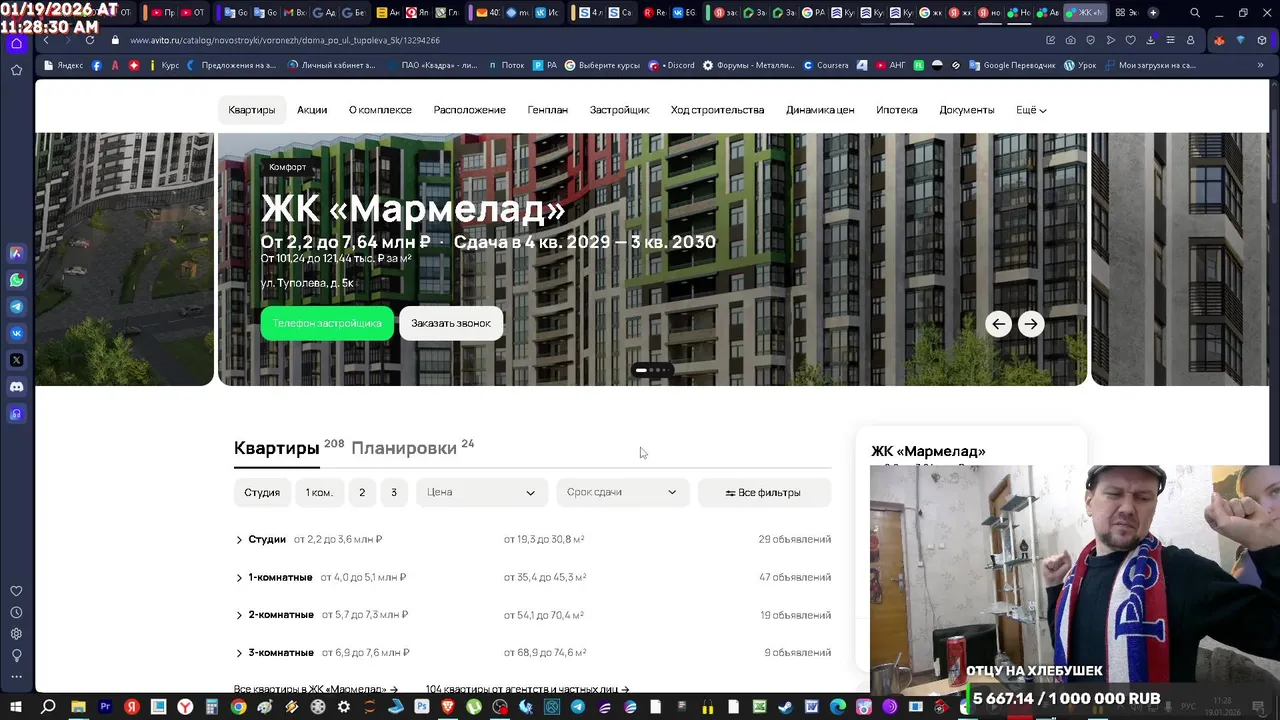Open sidebar settings gear icon

coord(16,634)
